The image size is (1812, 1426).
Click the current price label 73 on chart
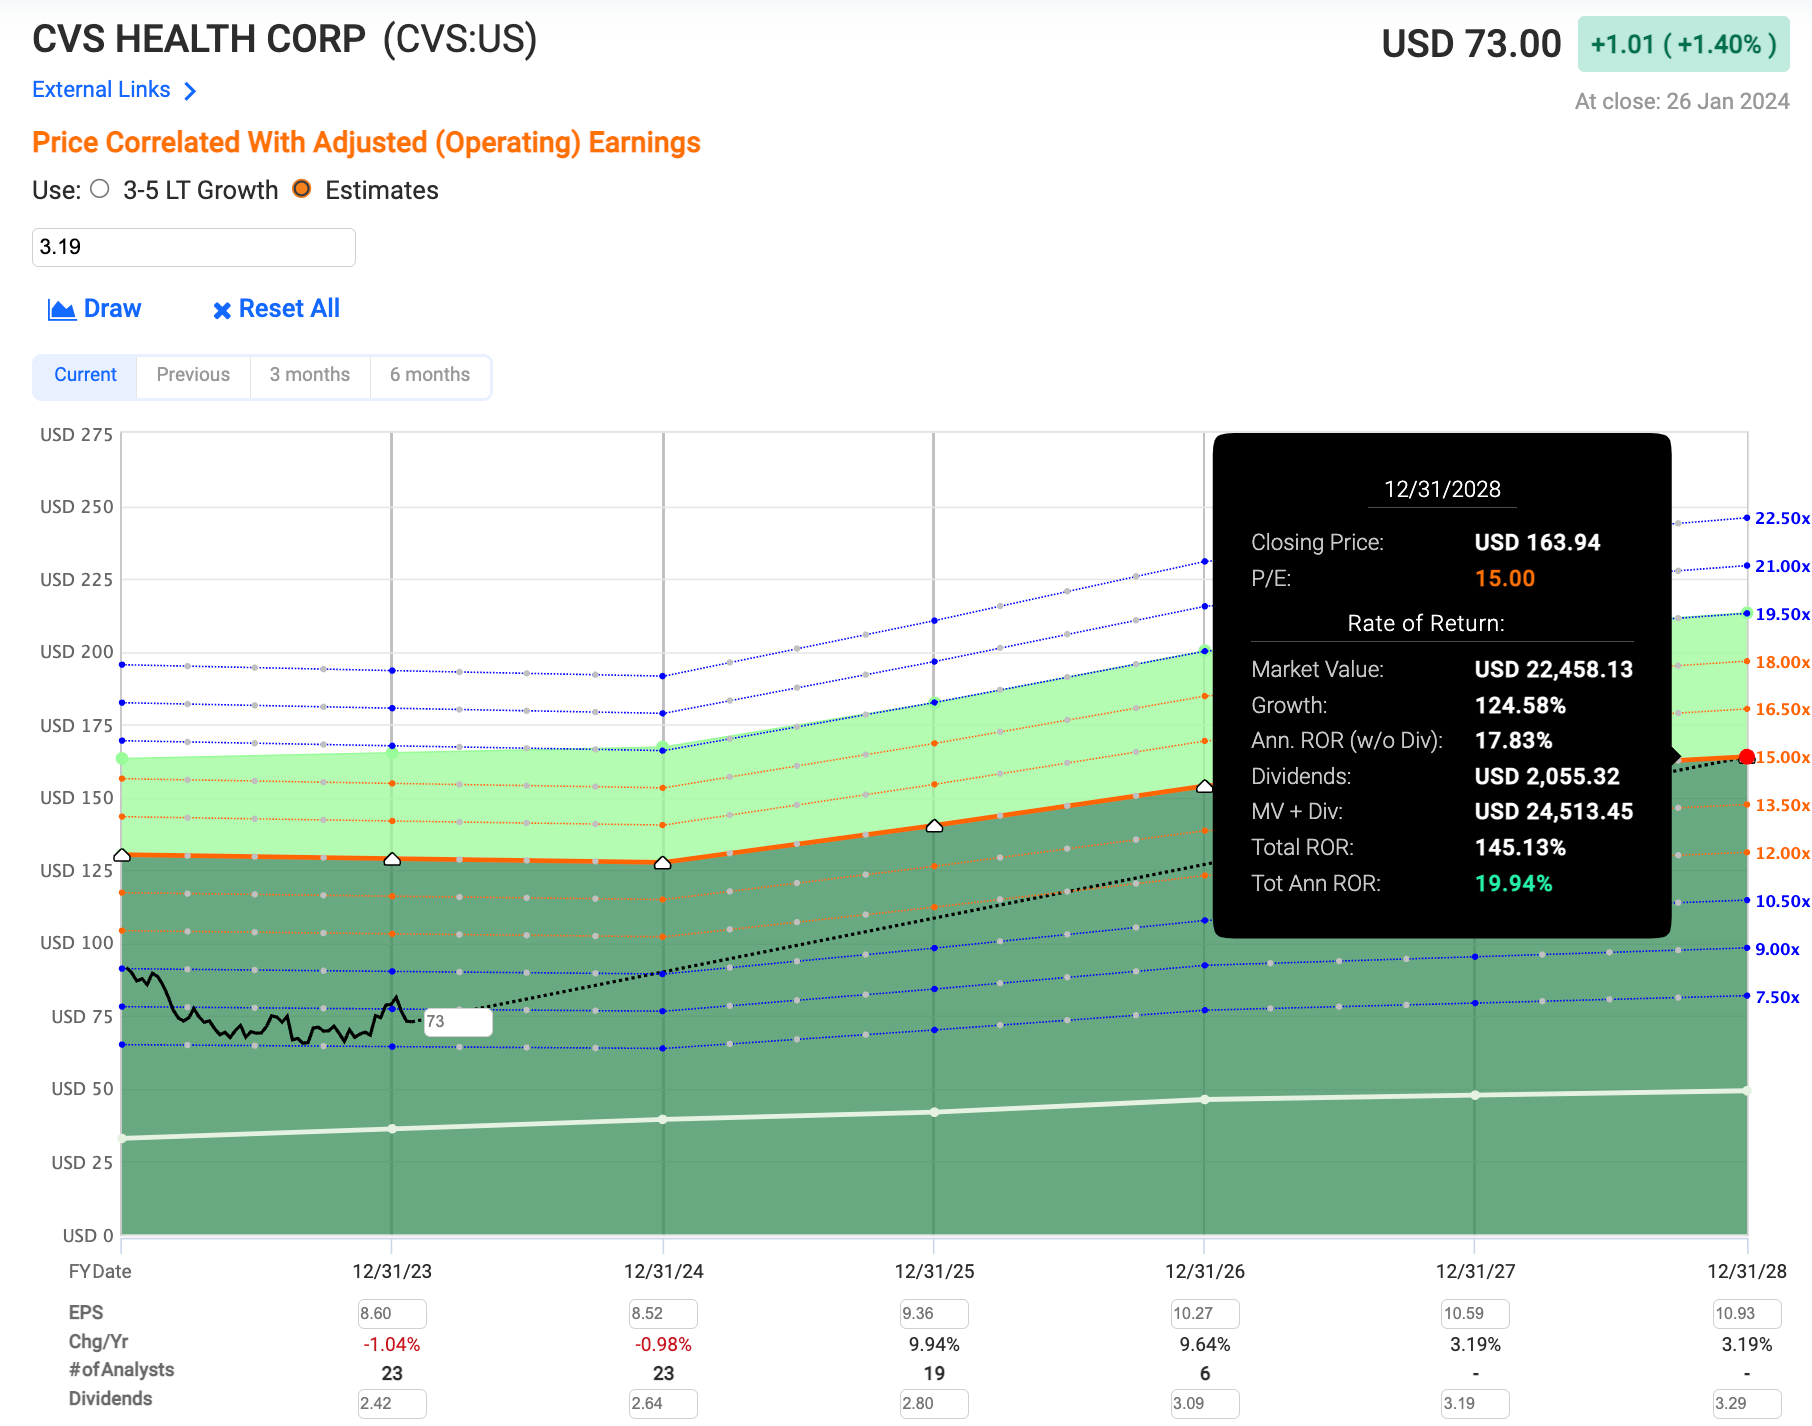pyautogui.click(x=458, y=1021)
